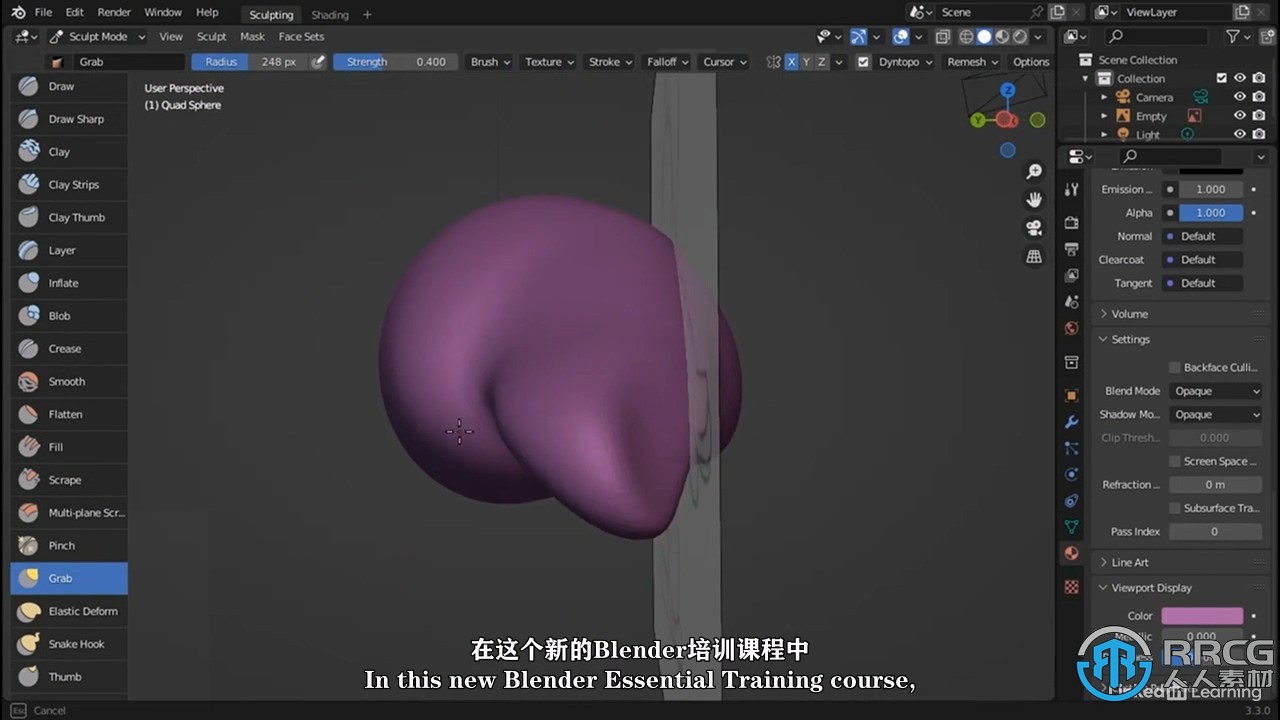The image size is (1280, 720).
Task: Open the Edit menu
Action: (x=75, y=12)
